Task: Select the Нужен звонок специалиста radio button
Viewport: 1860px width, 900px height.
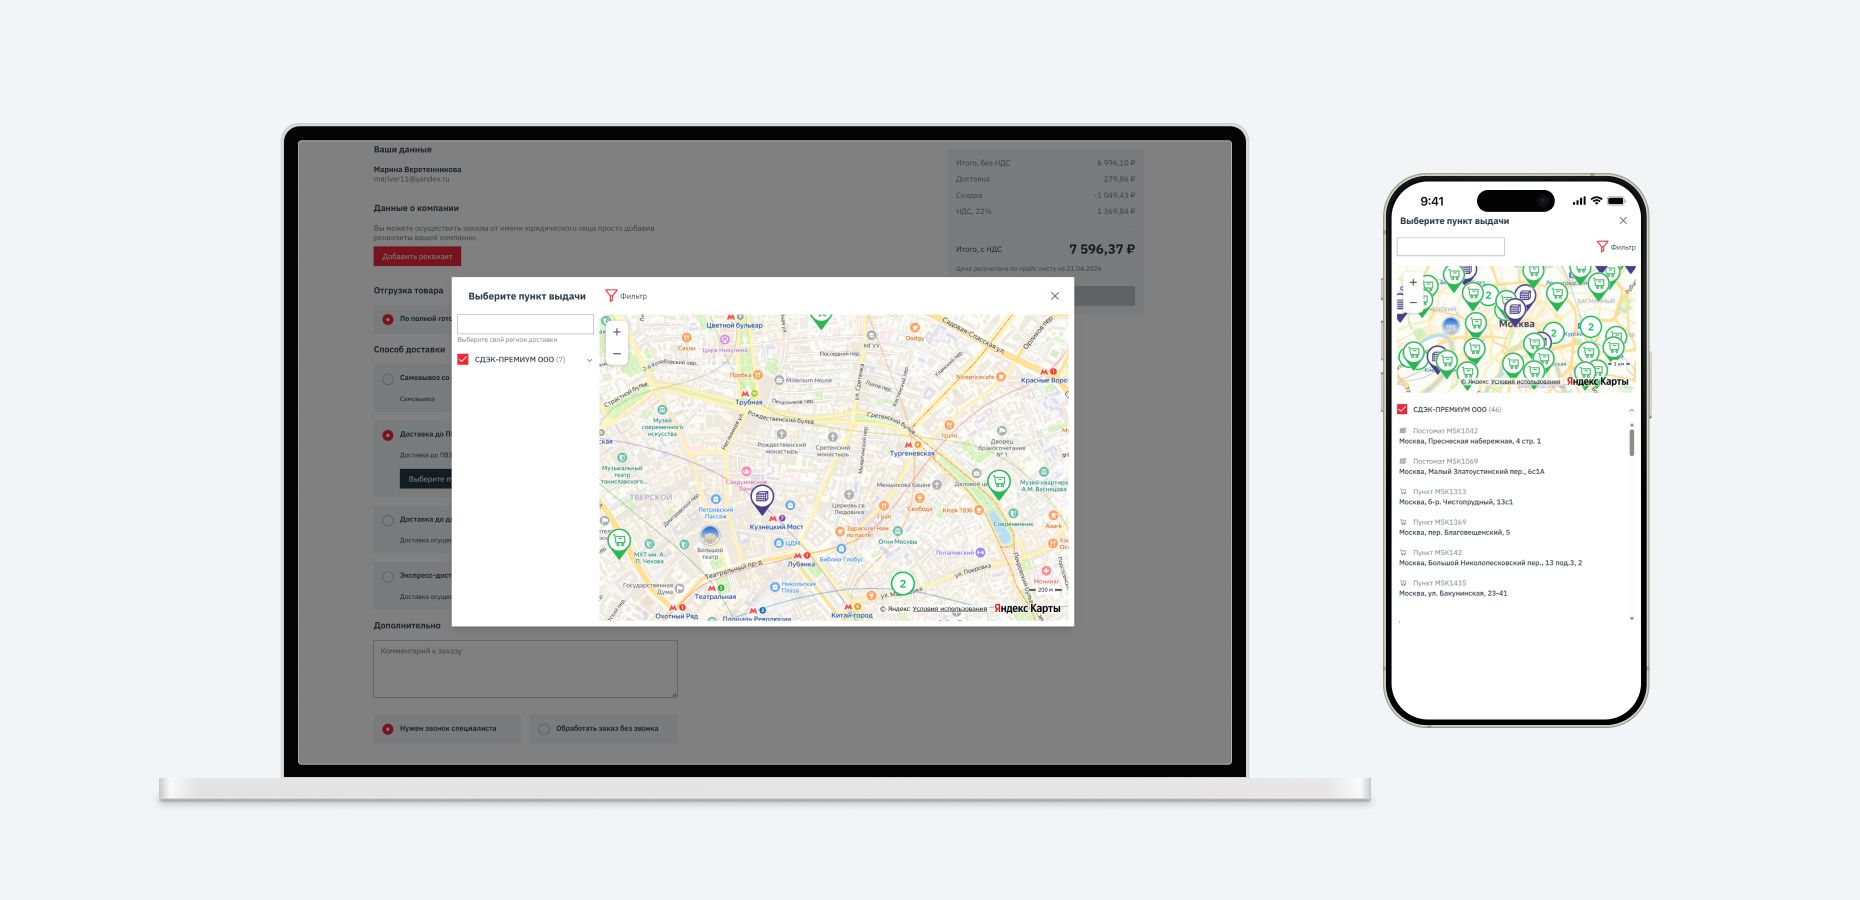Action: [x=388, y=729]
